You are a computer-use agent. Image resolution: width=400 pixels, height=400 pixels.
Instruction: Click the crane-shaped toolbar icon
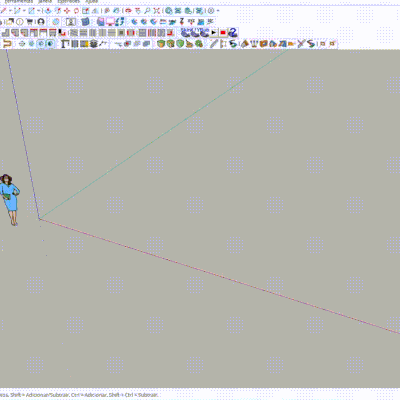pos(64,44)
